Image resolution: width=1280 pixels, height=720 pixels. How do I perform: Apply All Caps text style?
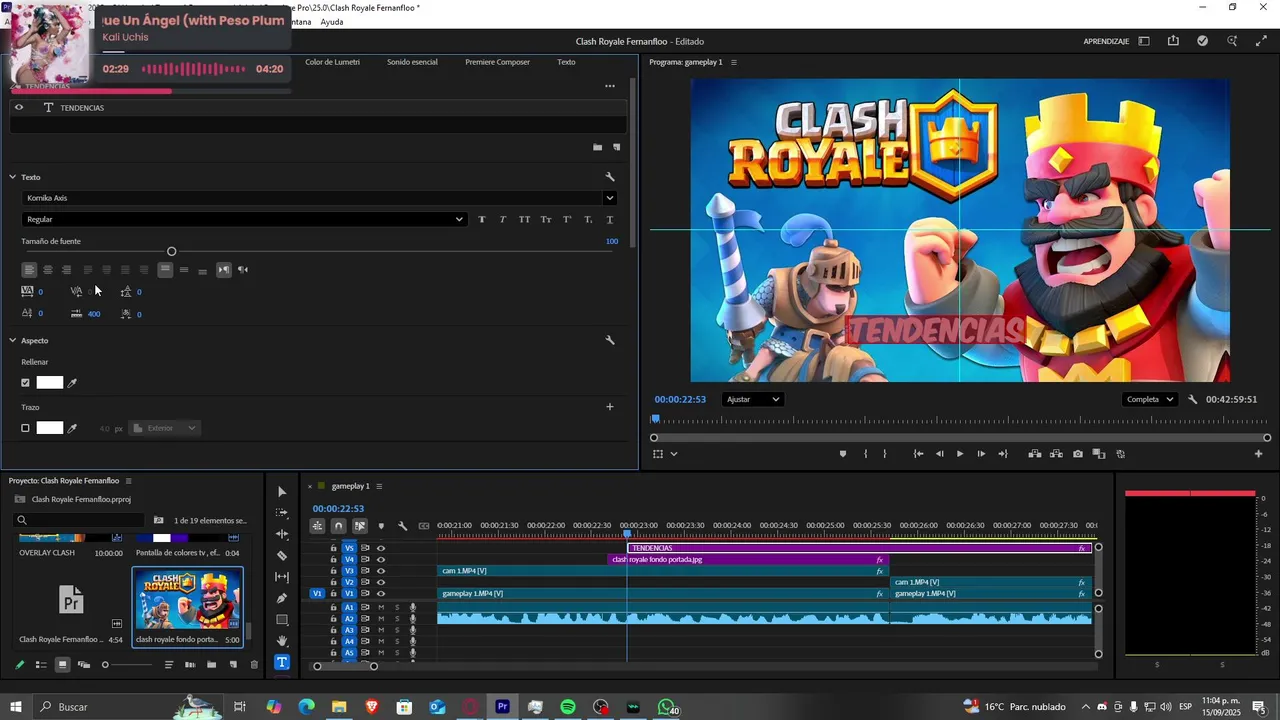524,219
